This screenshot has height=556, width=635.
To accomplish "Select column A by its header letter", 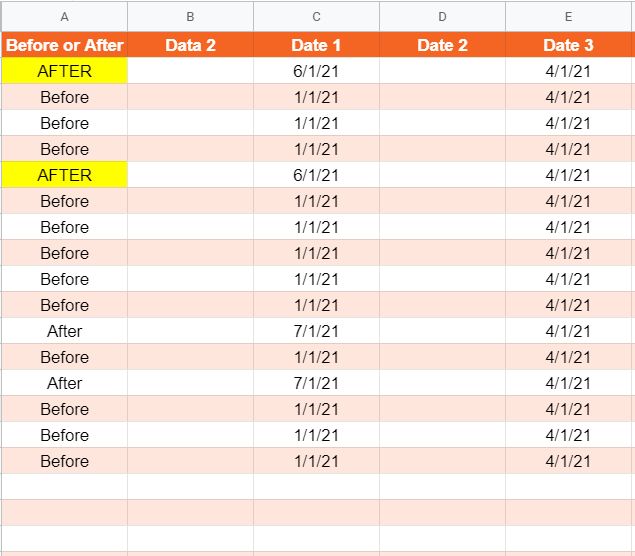I will tap(64, 17).
